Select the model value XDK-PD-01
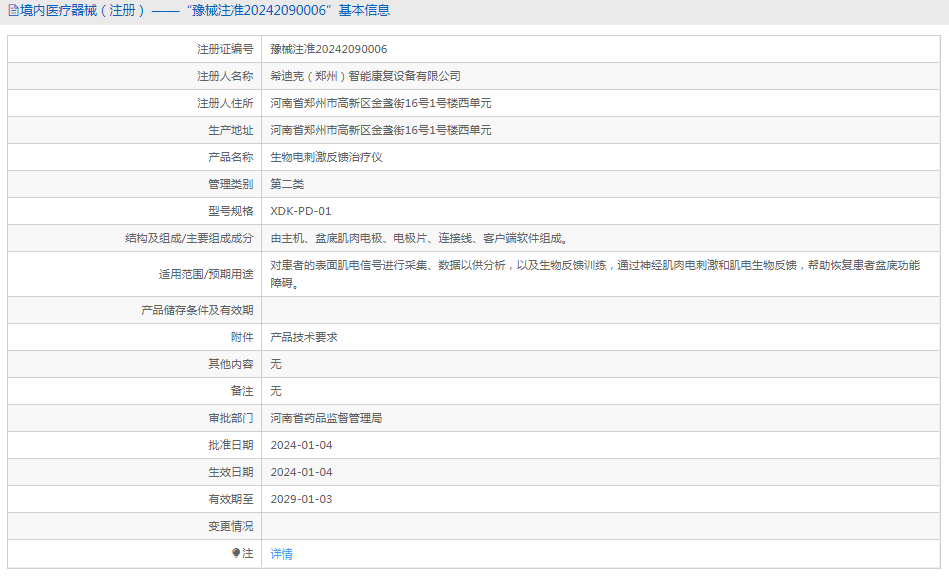Image resolution: width=949 pixels, height=577 pixels. (x=301, y=211)
